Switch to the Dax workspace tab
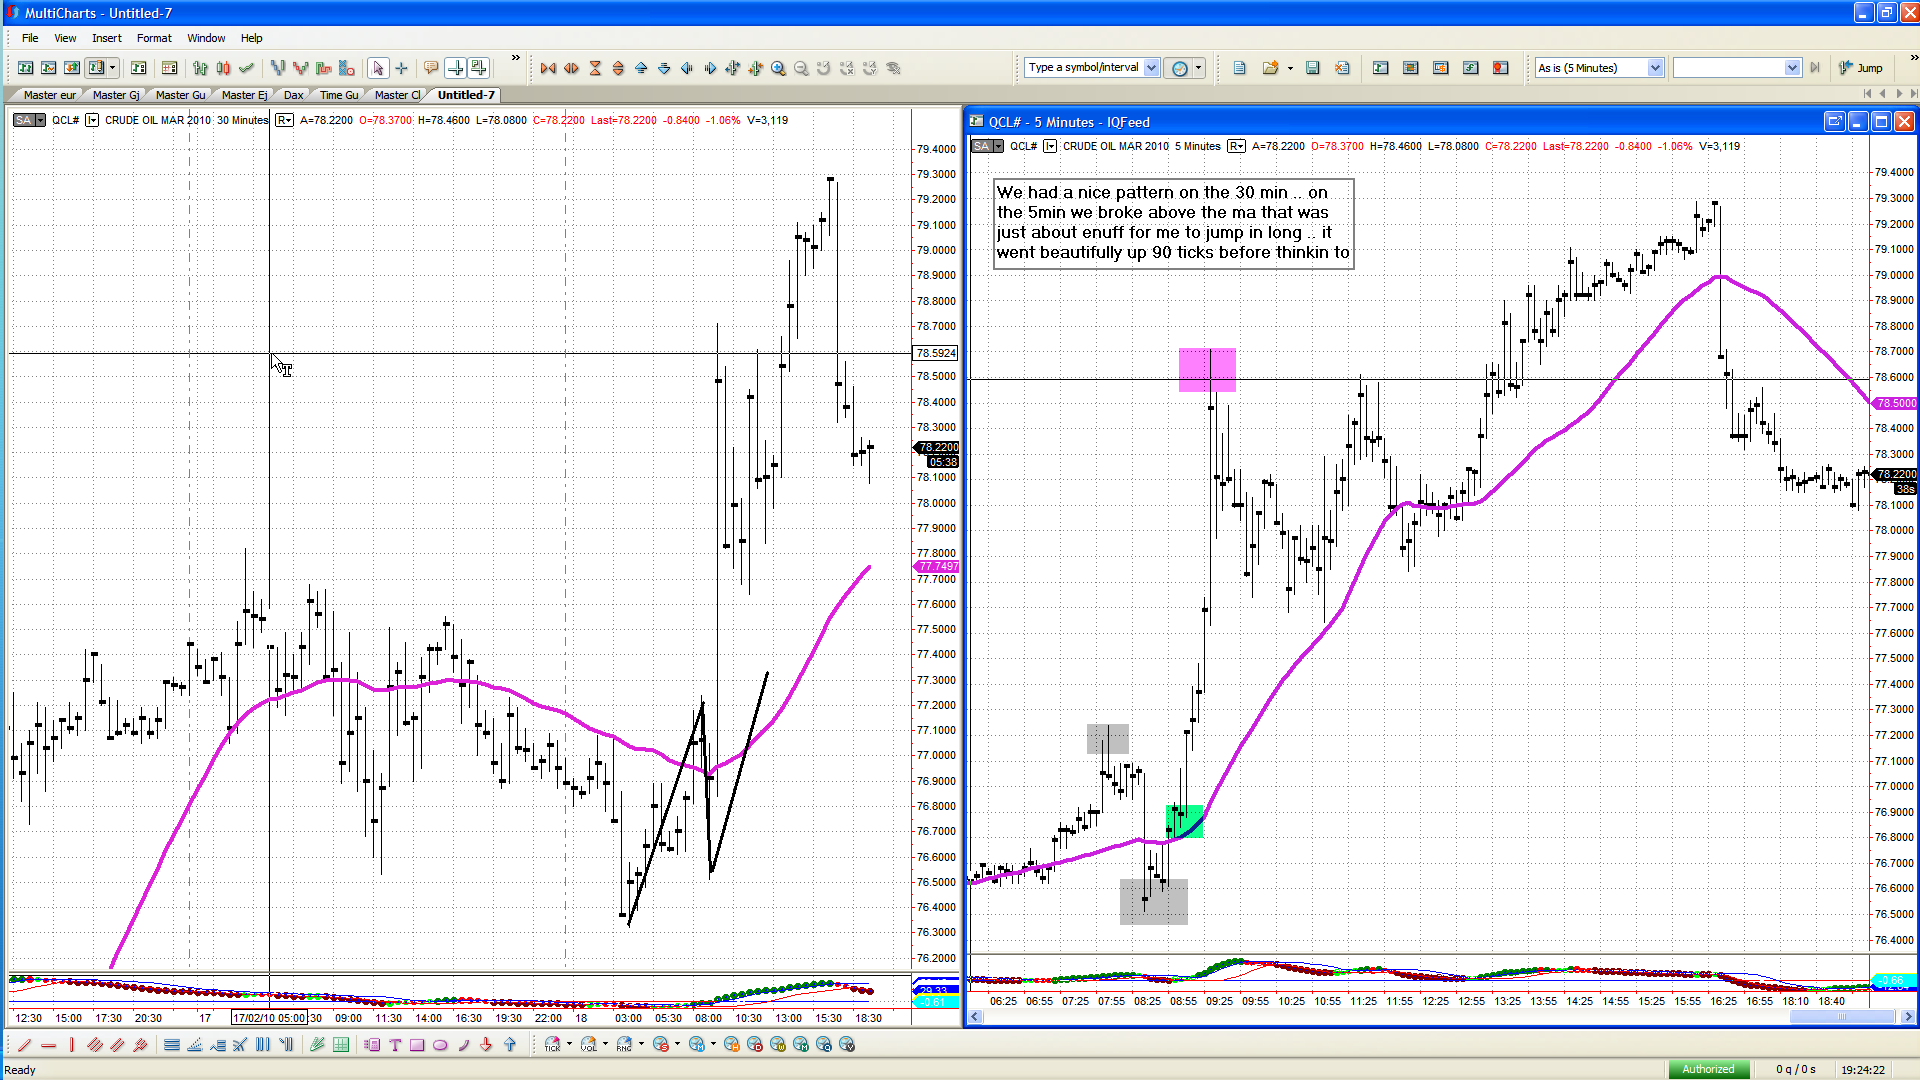 [293, 95]
